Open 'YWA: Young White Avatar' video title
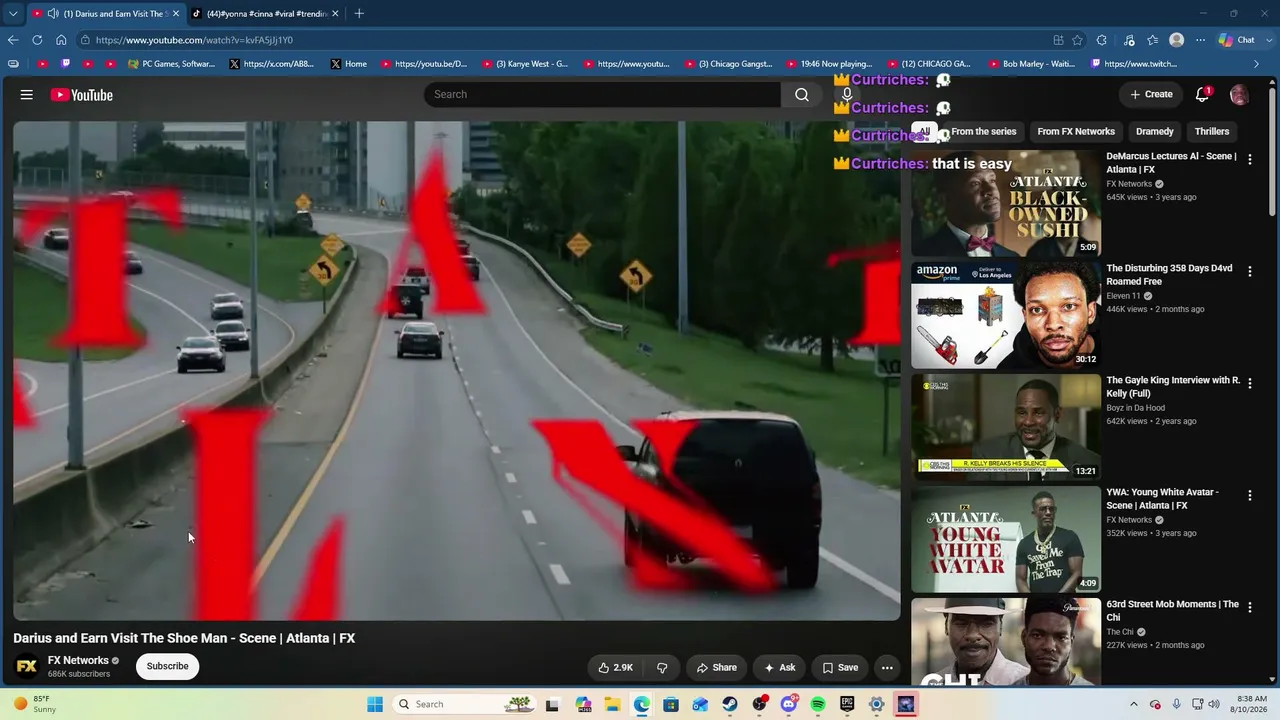 [1163, 498]
